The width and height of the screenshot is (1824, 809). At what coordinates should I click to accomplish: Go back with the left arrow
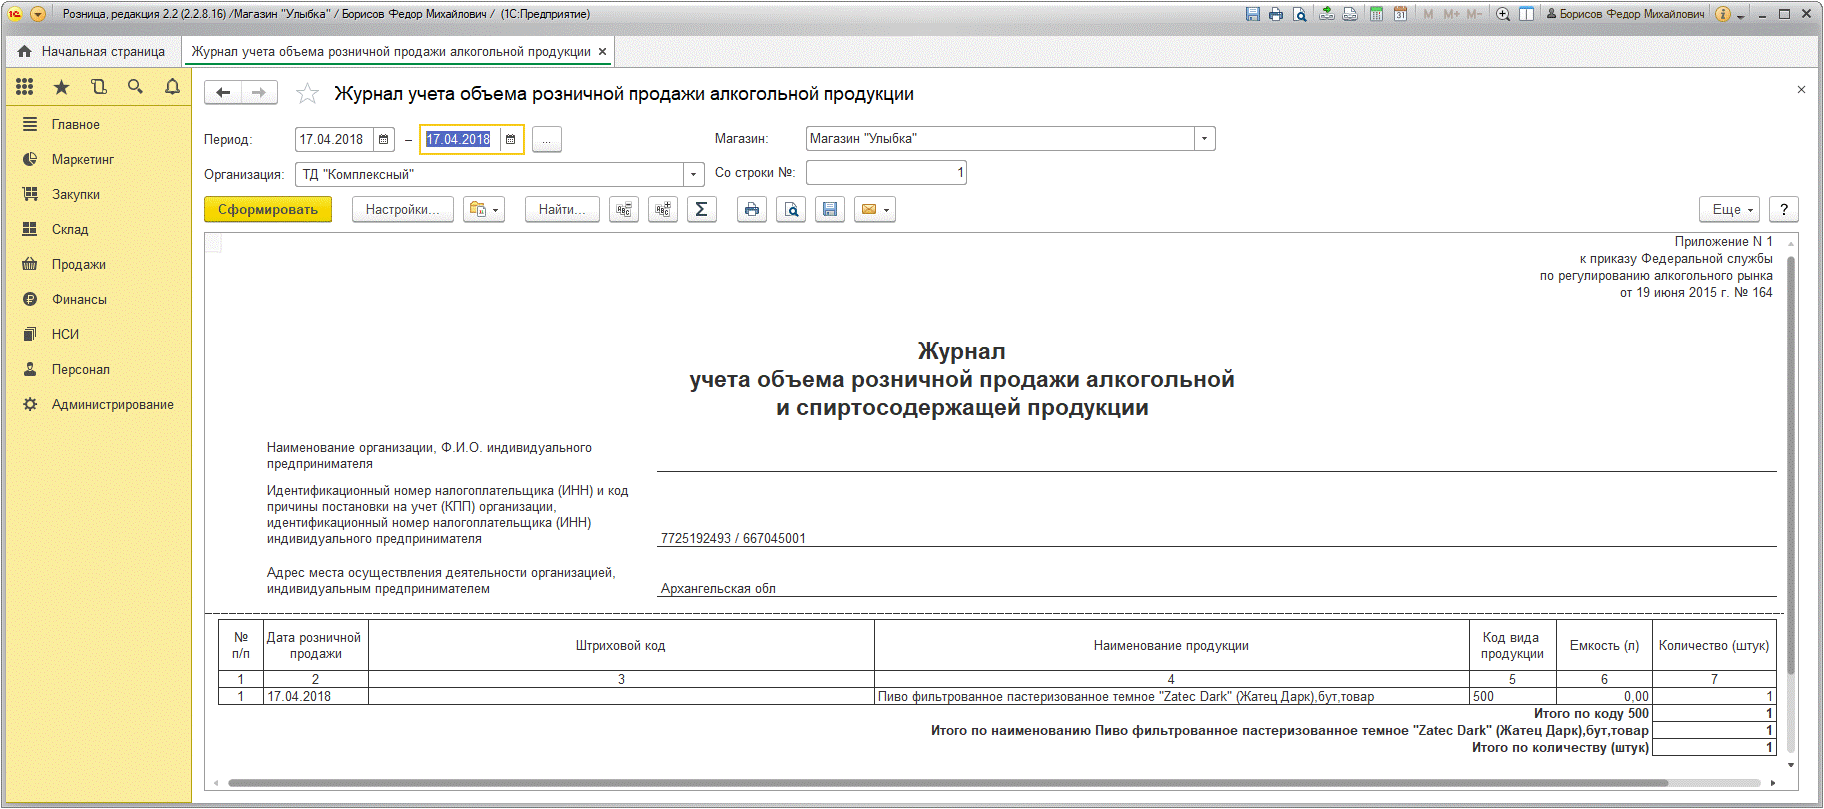coord(223,93)
